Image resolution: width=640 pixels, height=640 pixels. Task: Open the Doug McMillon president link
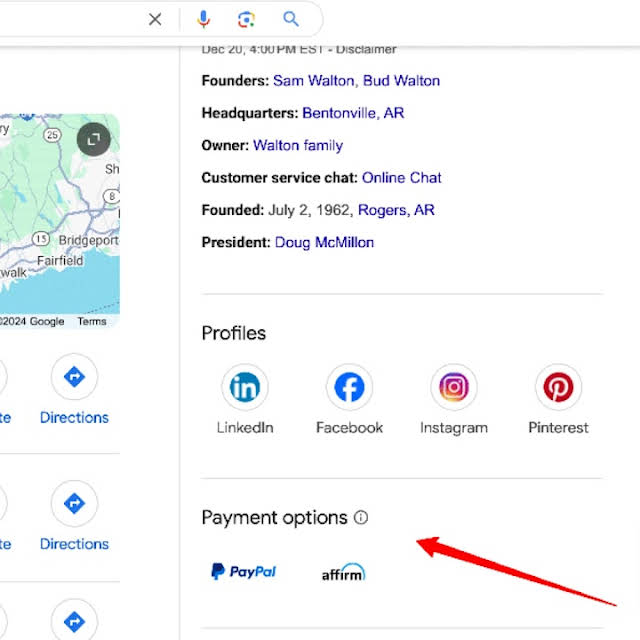pos(324,242)
